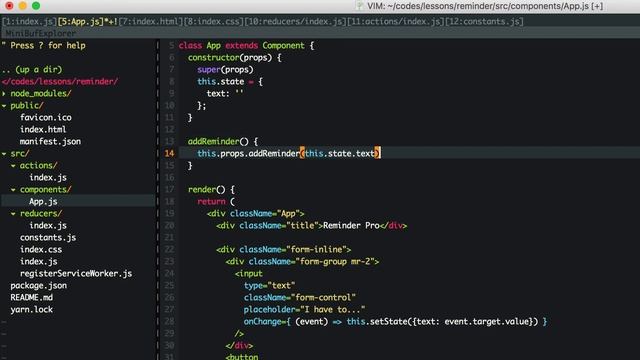The image size is (640, 360).
Task: Click the highlighted closing parenthesis on line 14
Action: (x=378, y=153)
